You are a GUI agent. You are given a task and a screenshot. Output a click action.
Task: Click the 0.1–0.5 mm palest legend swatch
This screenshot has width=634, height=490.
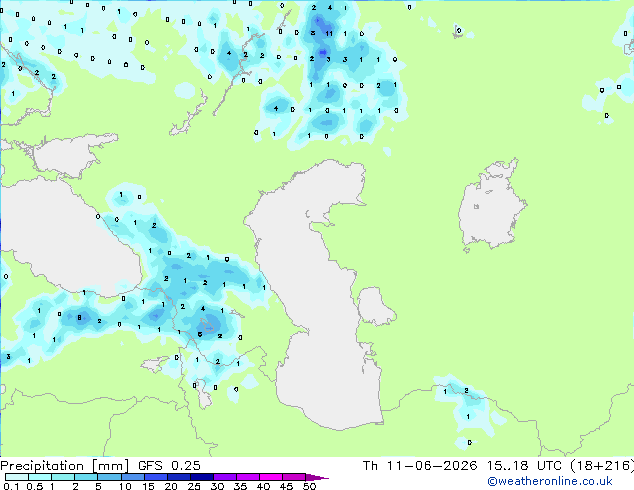tap(17, 477)
